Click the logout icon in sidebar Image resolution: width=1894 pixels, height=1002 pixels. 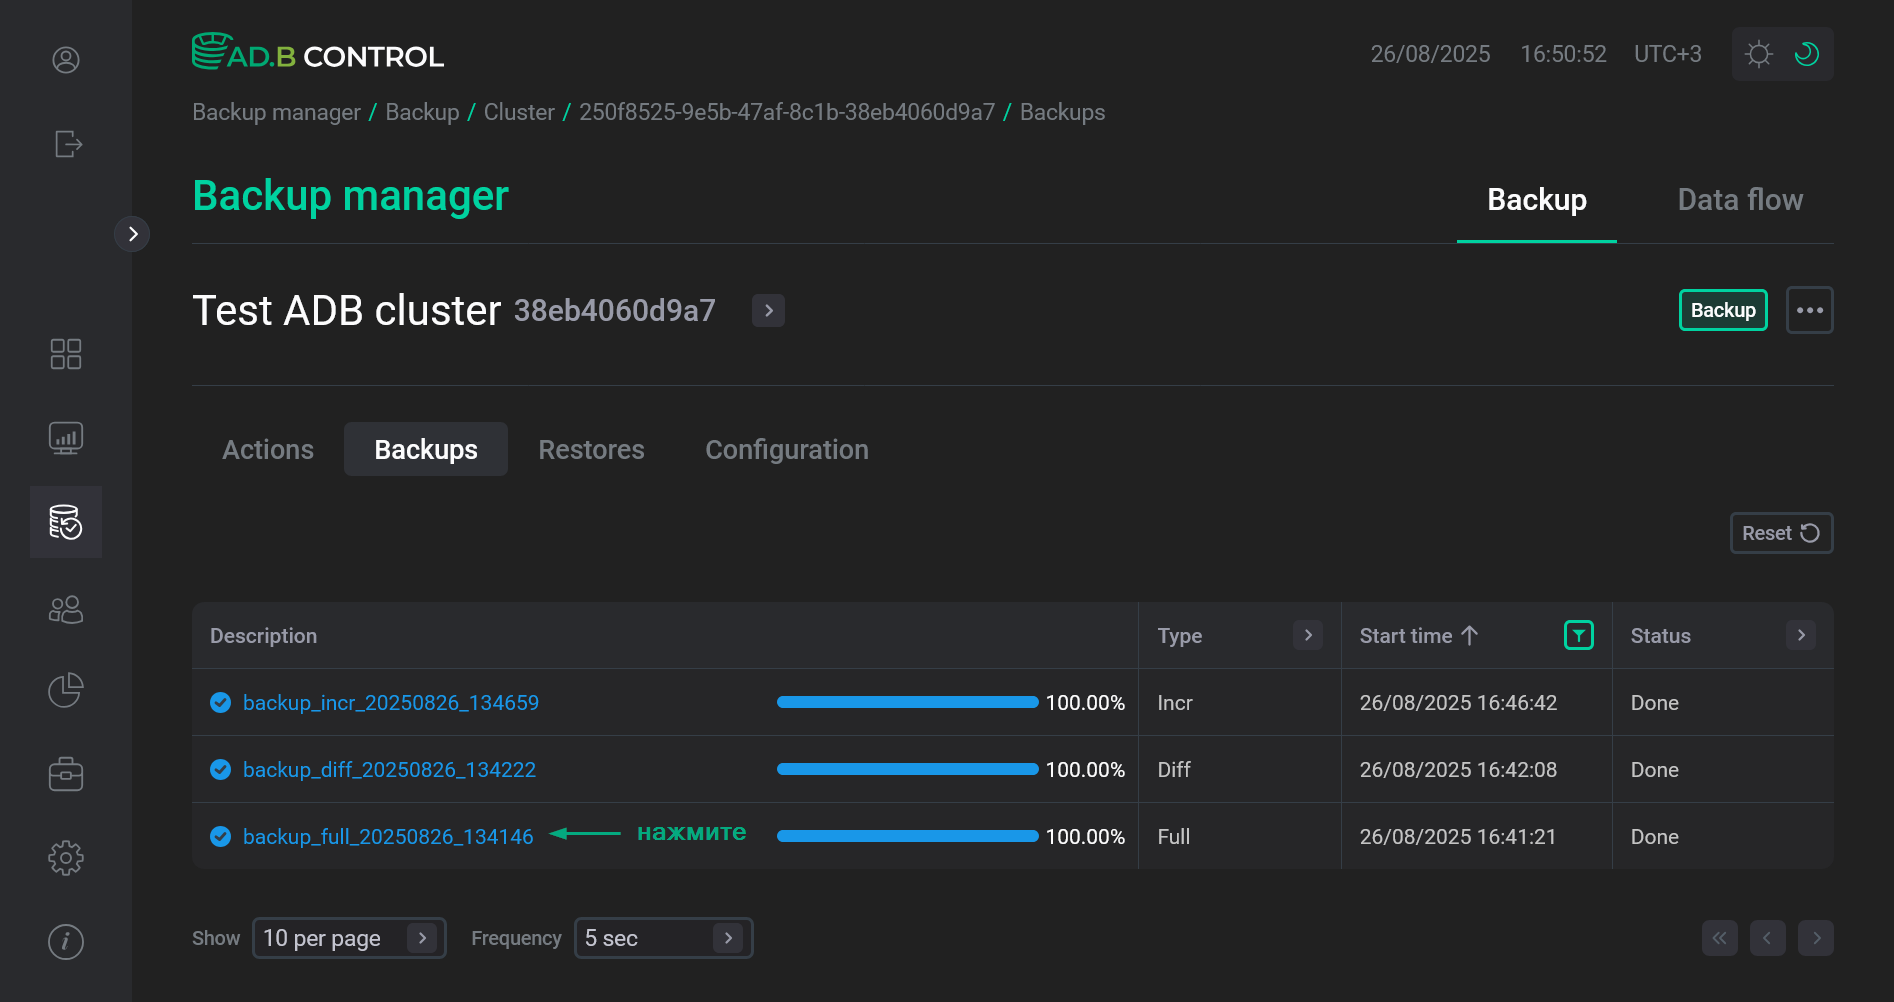[x=67, y=144]
